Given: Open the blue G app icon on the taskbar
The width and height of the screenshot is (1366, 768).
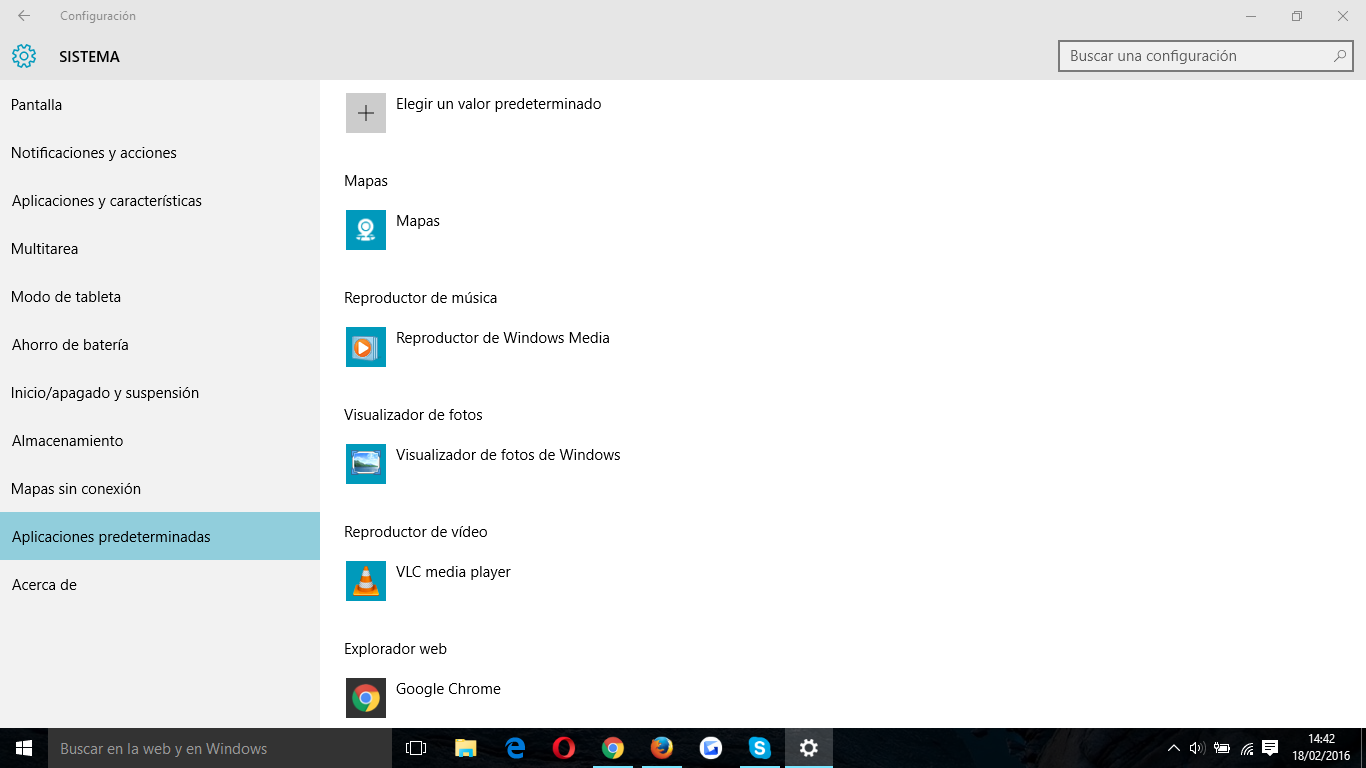Looking at the screenshot, I should point(711,748).
